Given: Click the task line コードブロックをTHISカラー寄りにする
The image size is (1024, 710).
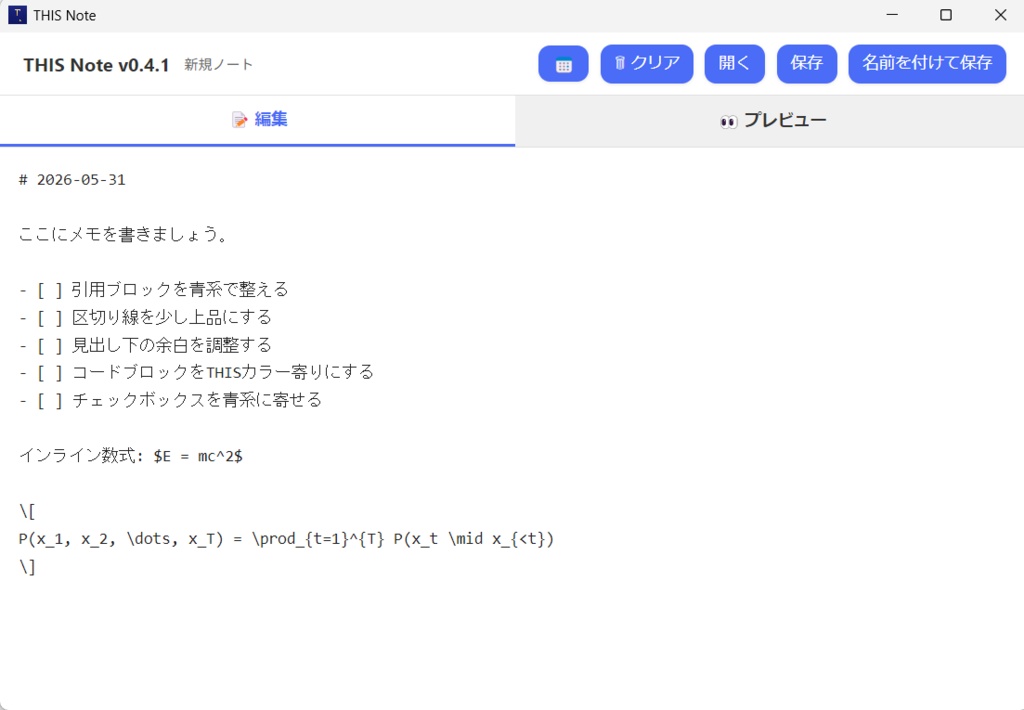Looking at the screenshot, I should point(196,372).
